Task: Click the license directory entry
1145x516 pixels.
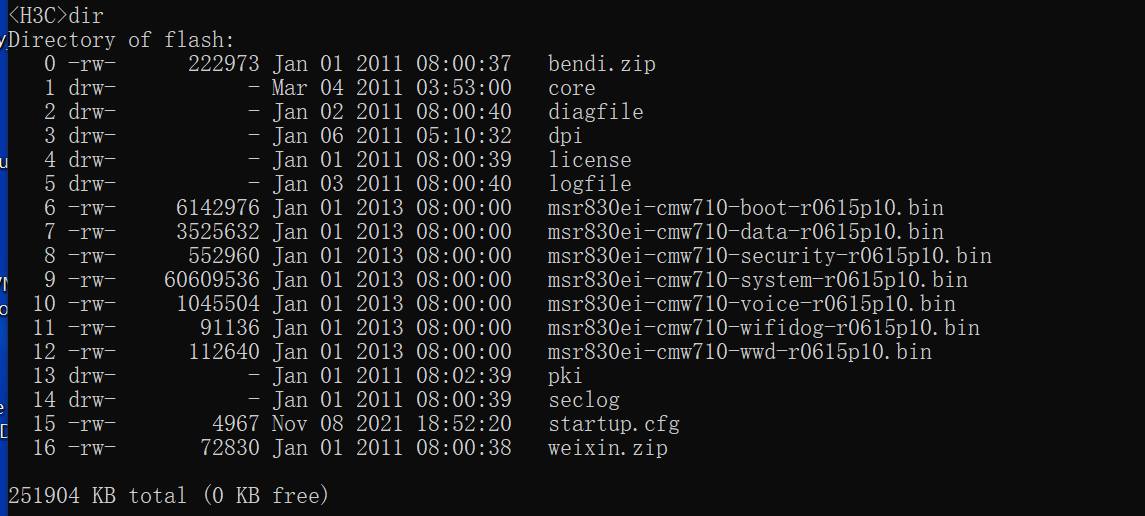Action: [x=590, y=161]
